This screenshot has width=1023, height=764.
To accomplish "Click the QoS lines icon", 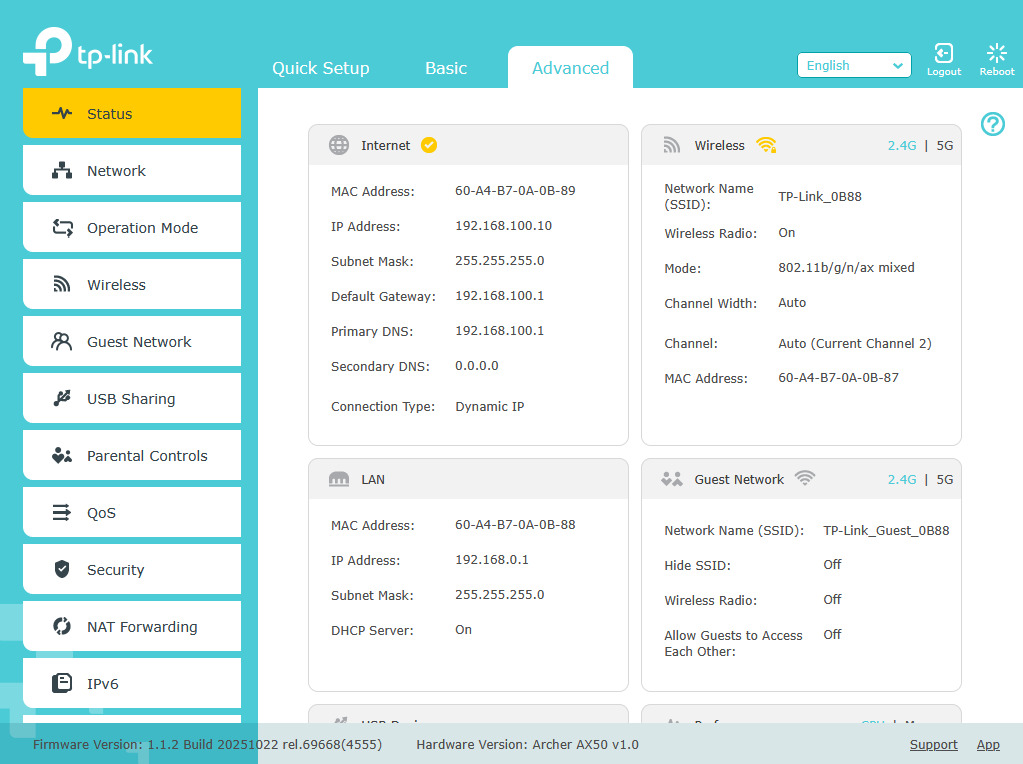I will coord(61,512).
